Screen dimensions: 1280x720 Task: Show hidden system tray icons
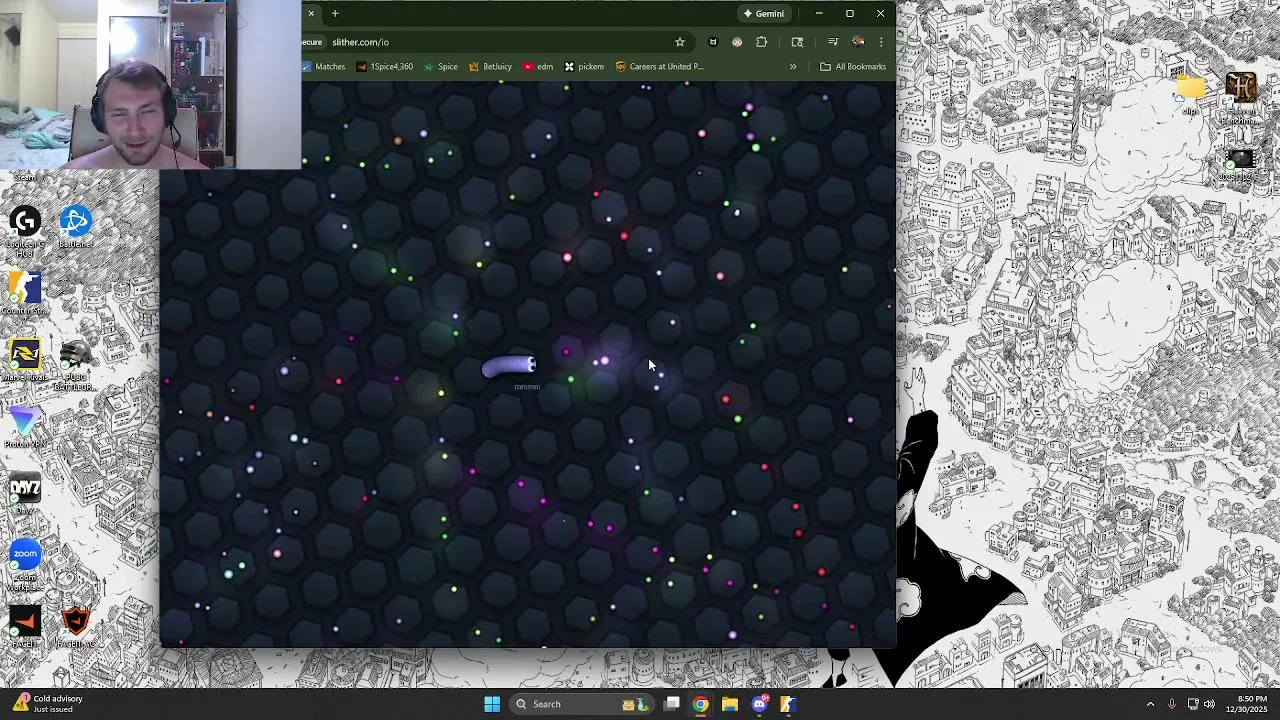coord(1150,704)
